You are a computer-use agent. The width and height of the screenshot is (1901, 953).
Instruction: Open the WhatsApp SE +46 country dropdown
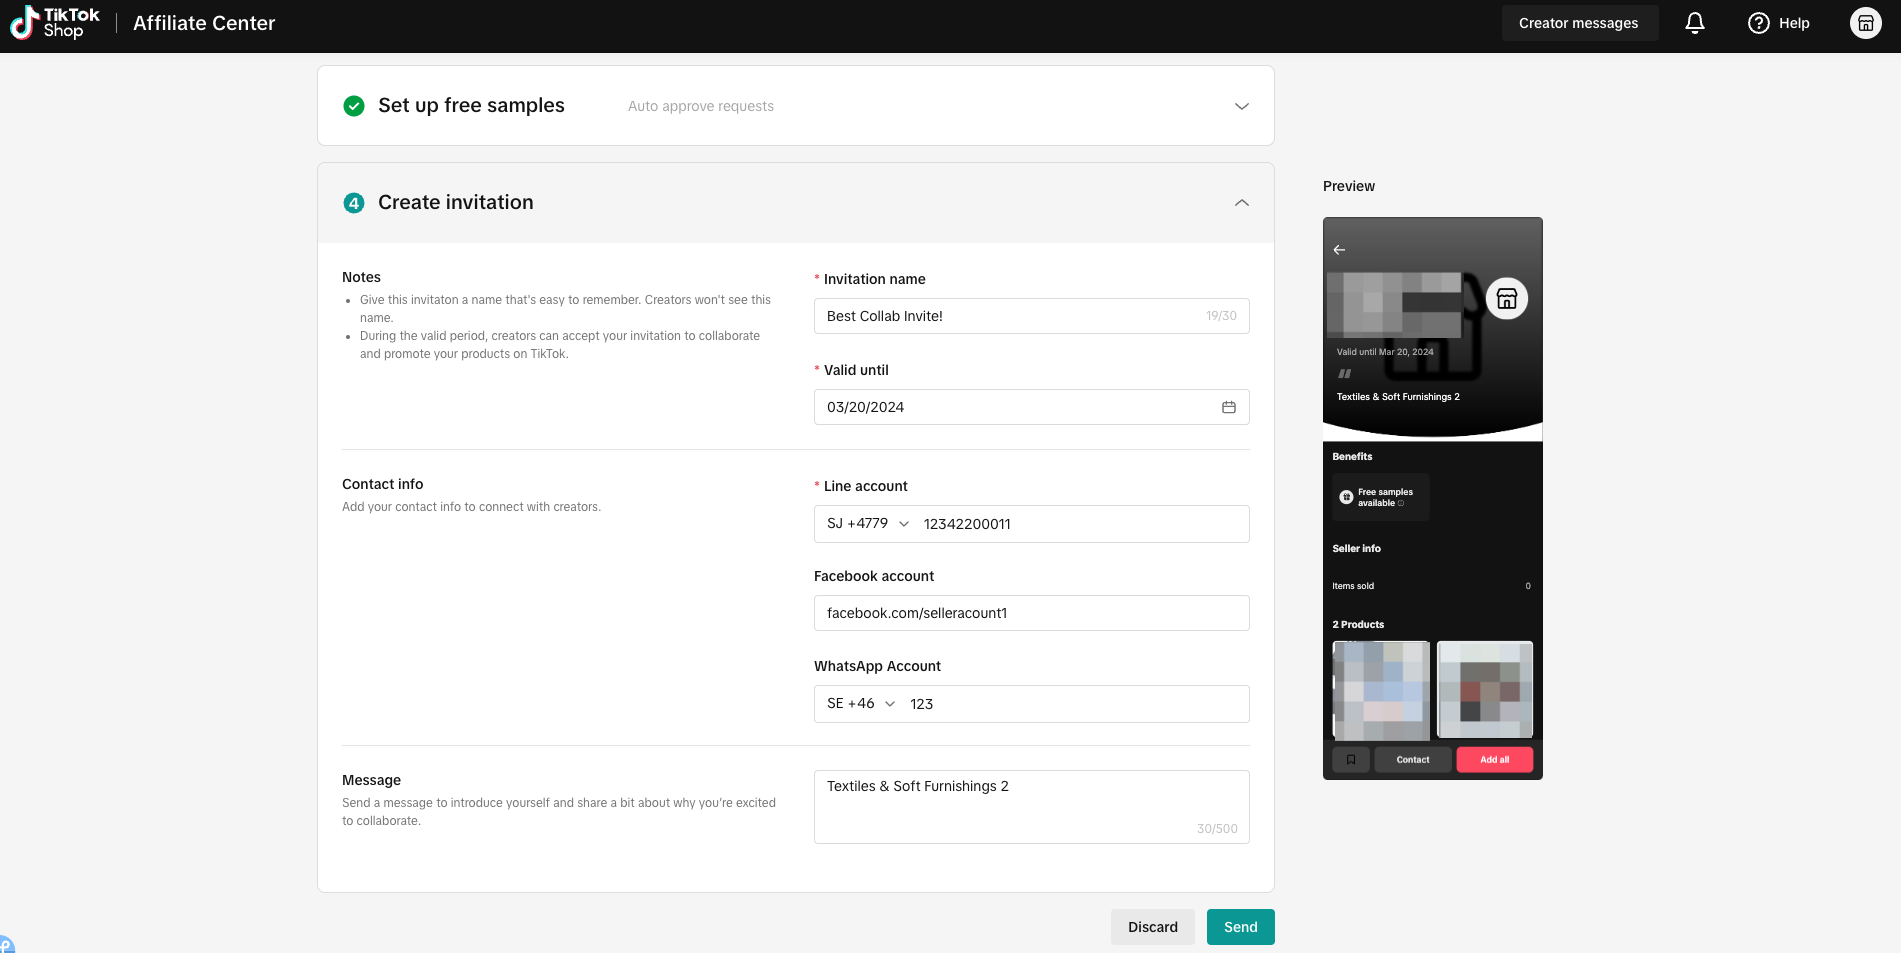[861, 704]
